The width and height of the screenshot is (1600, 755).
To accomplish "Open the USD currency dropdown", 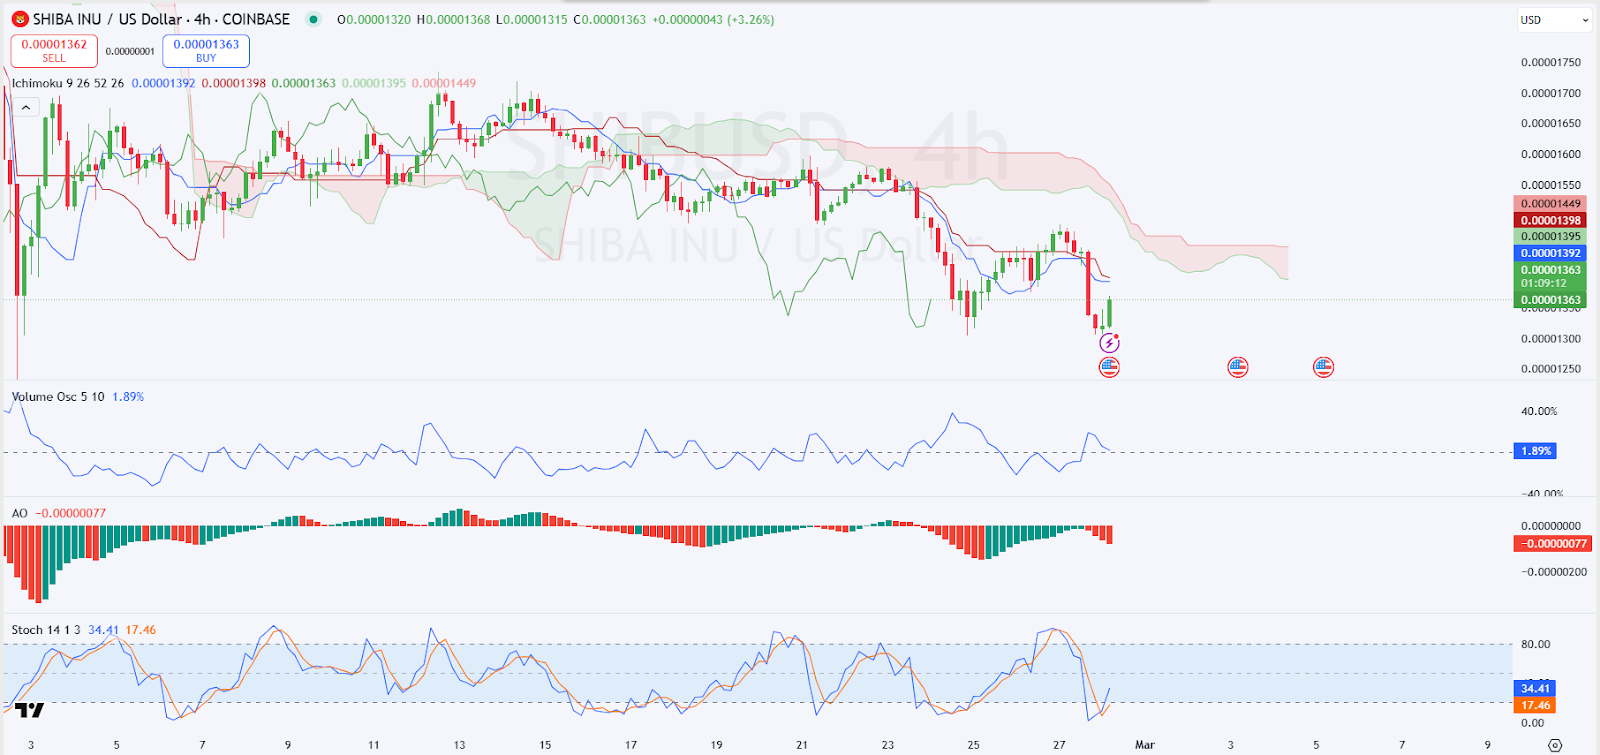I will [1554, 20].
